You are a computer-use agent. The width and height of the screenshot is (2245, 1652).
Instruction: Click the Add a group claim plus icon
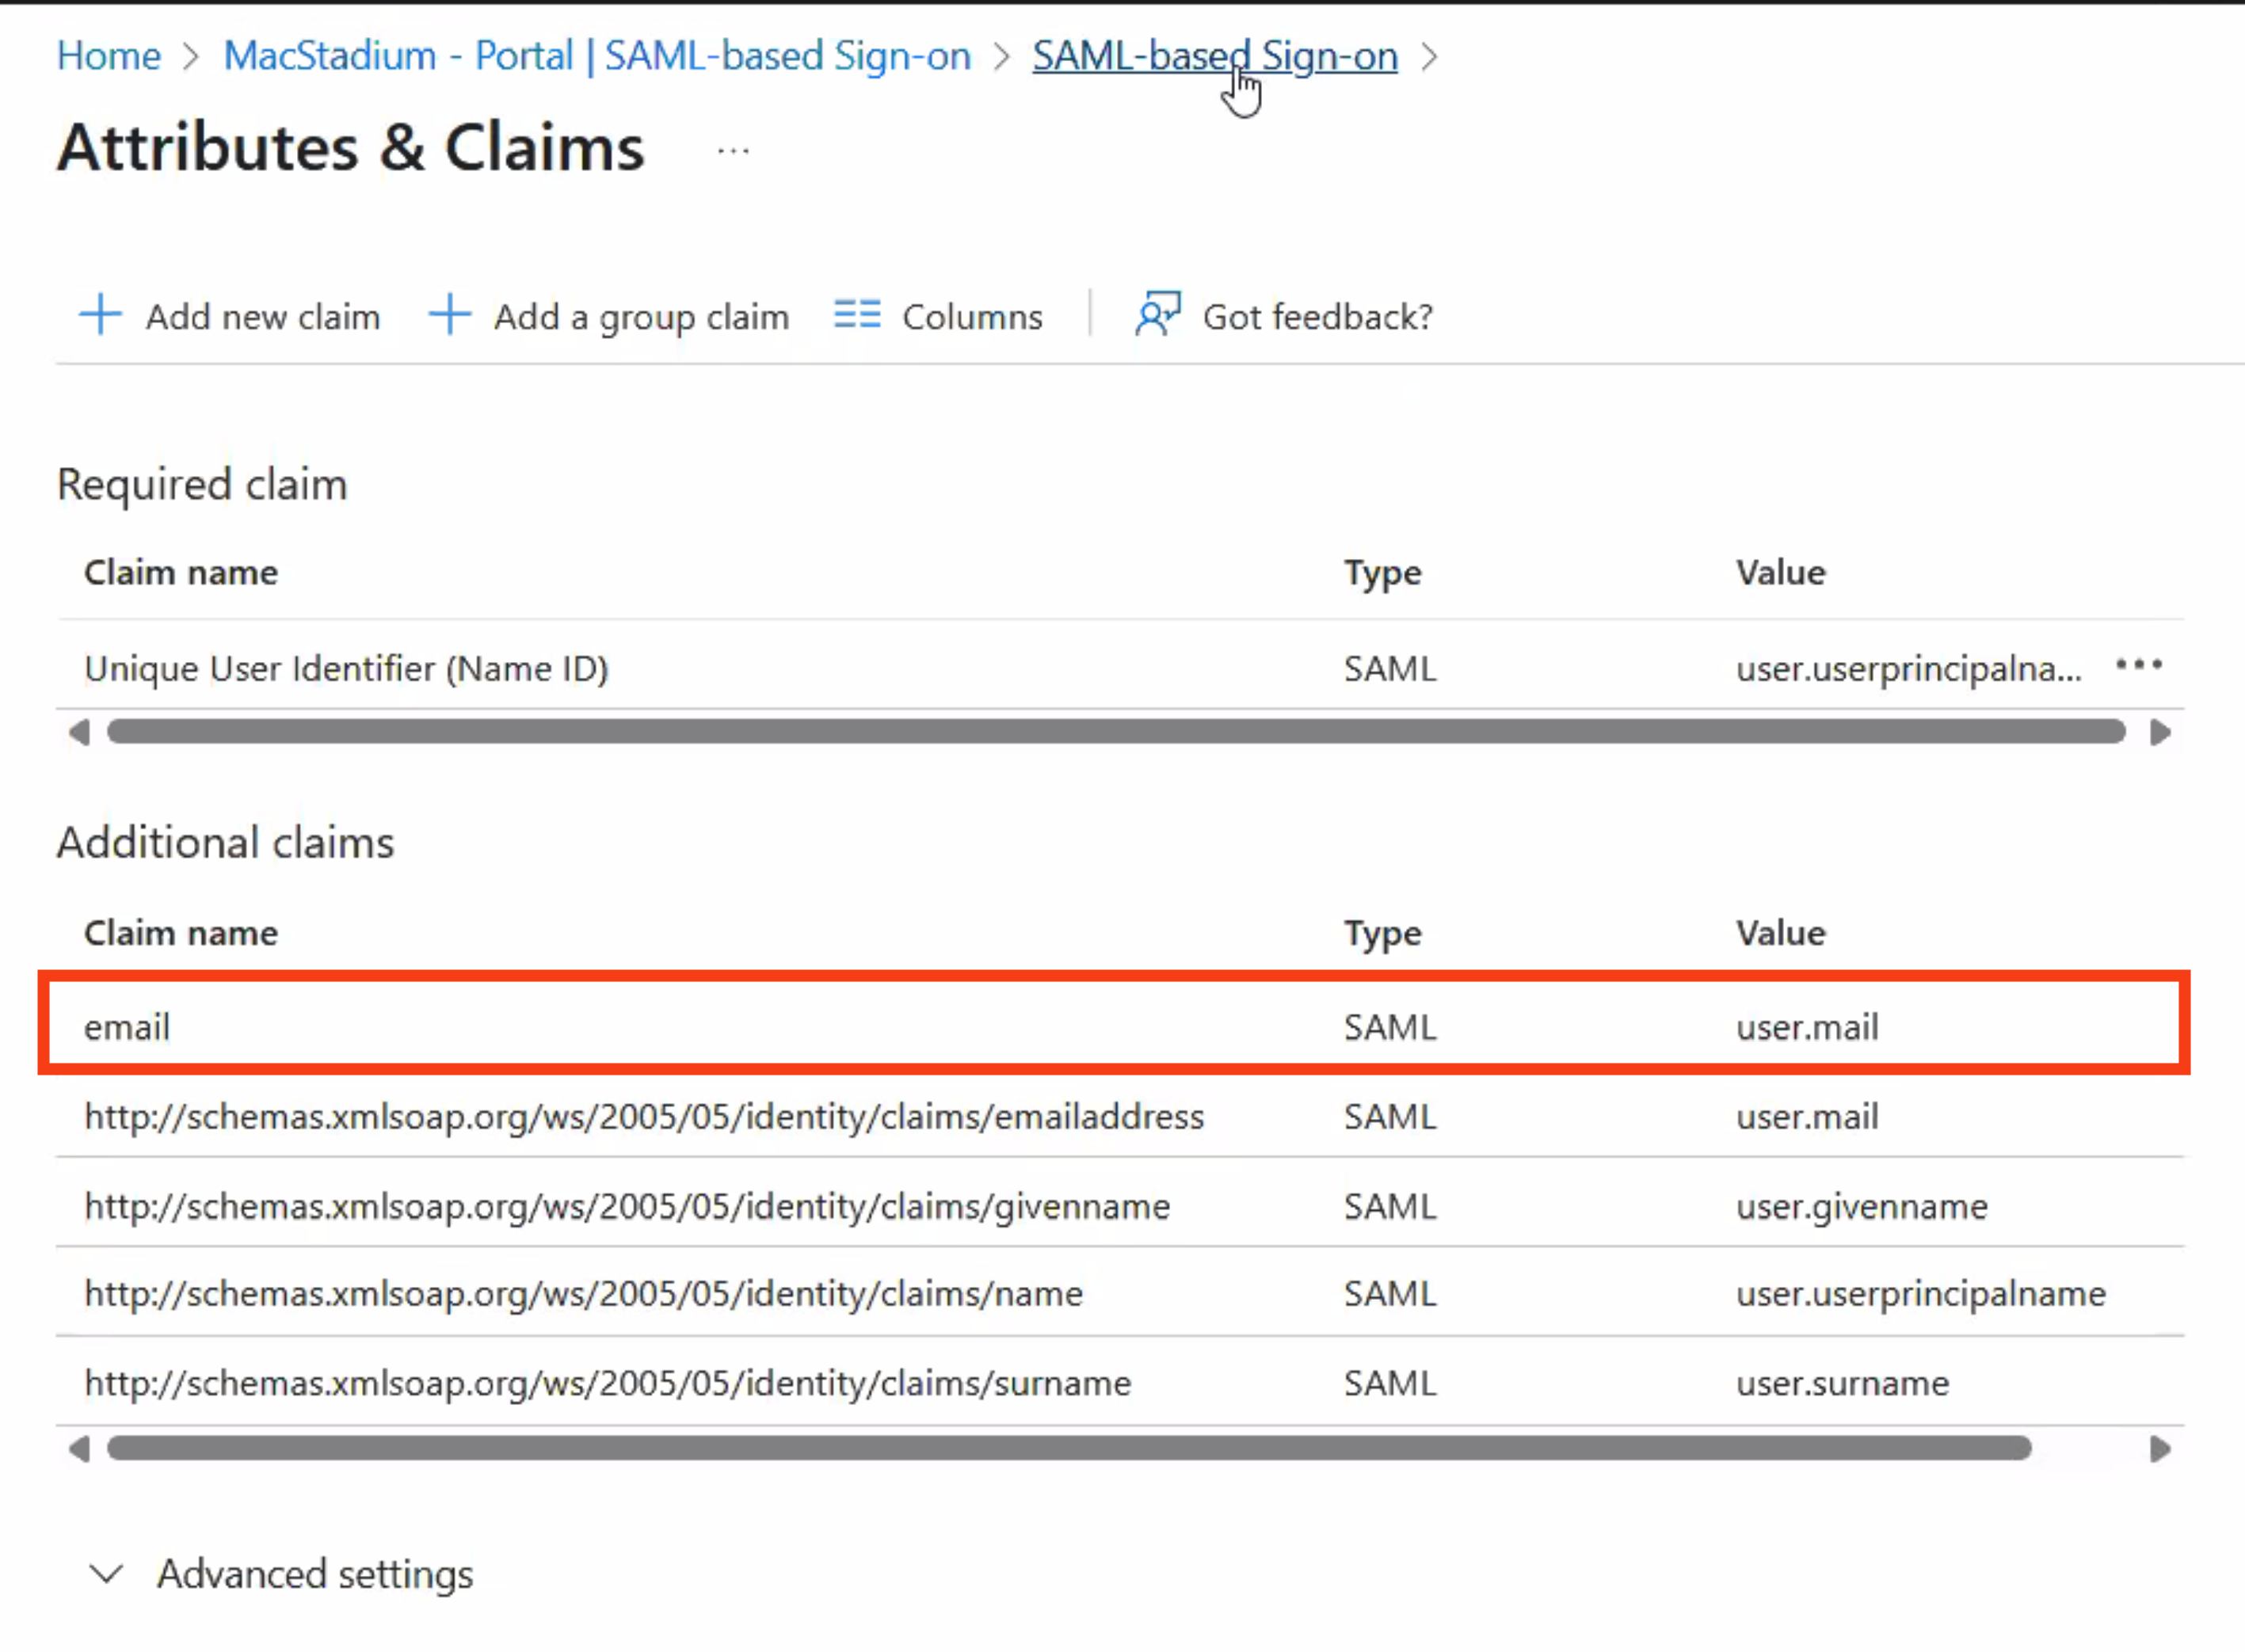[x=449, y=315]
